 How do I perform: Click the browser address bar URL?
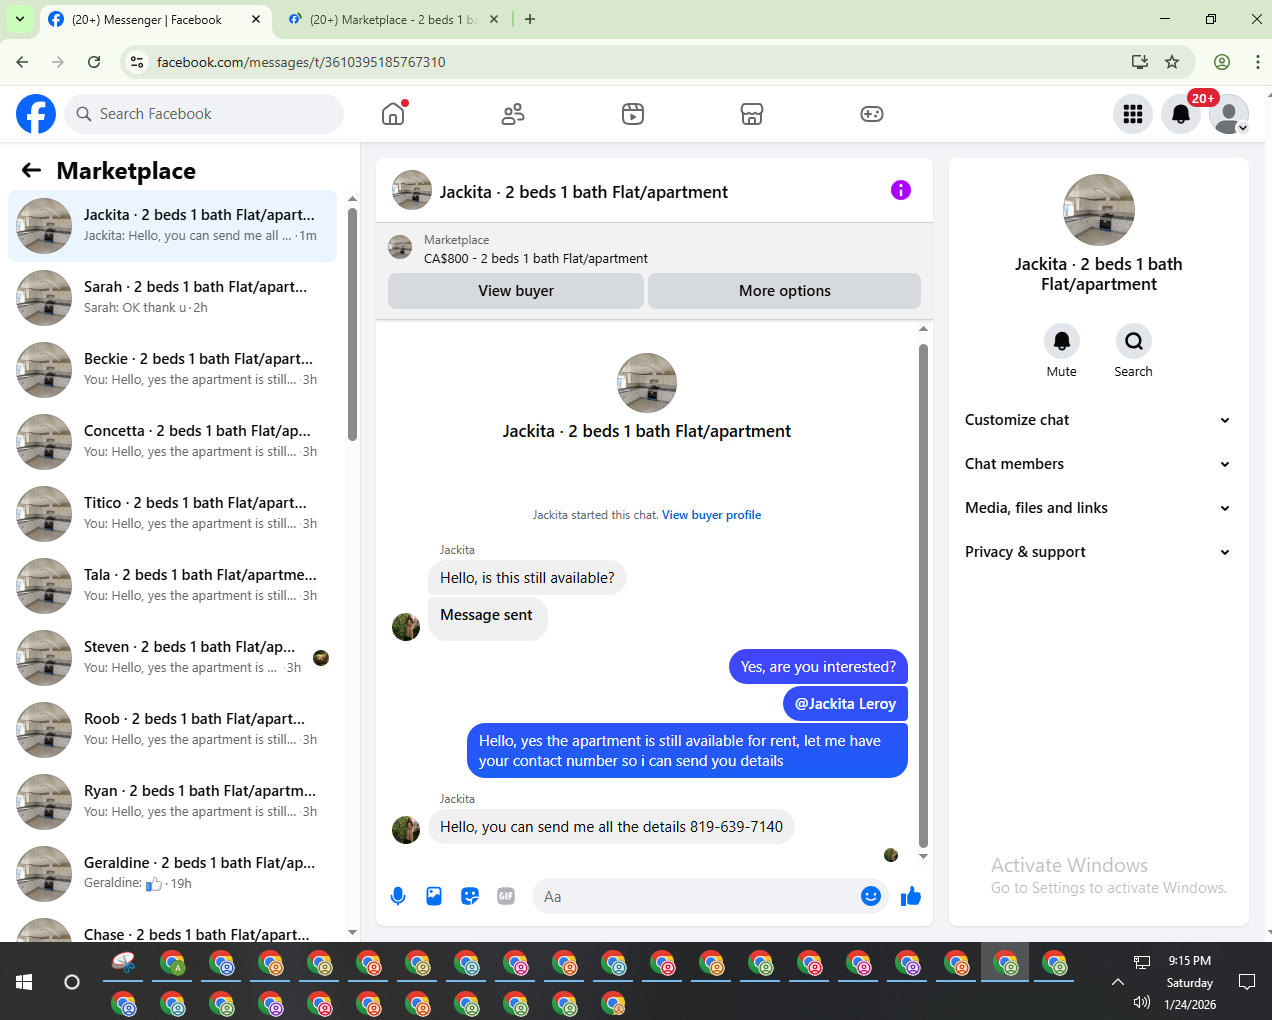[x=301, y=62]
